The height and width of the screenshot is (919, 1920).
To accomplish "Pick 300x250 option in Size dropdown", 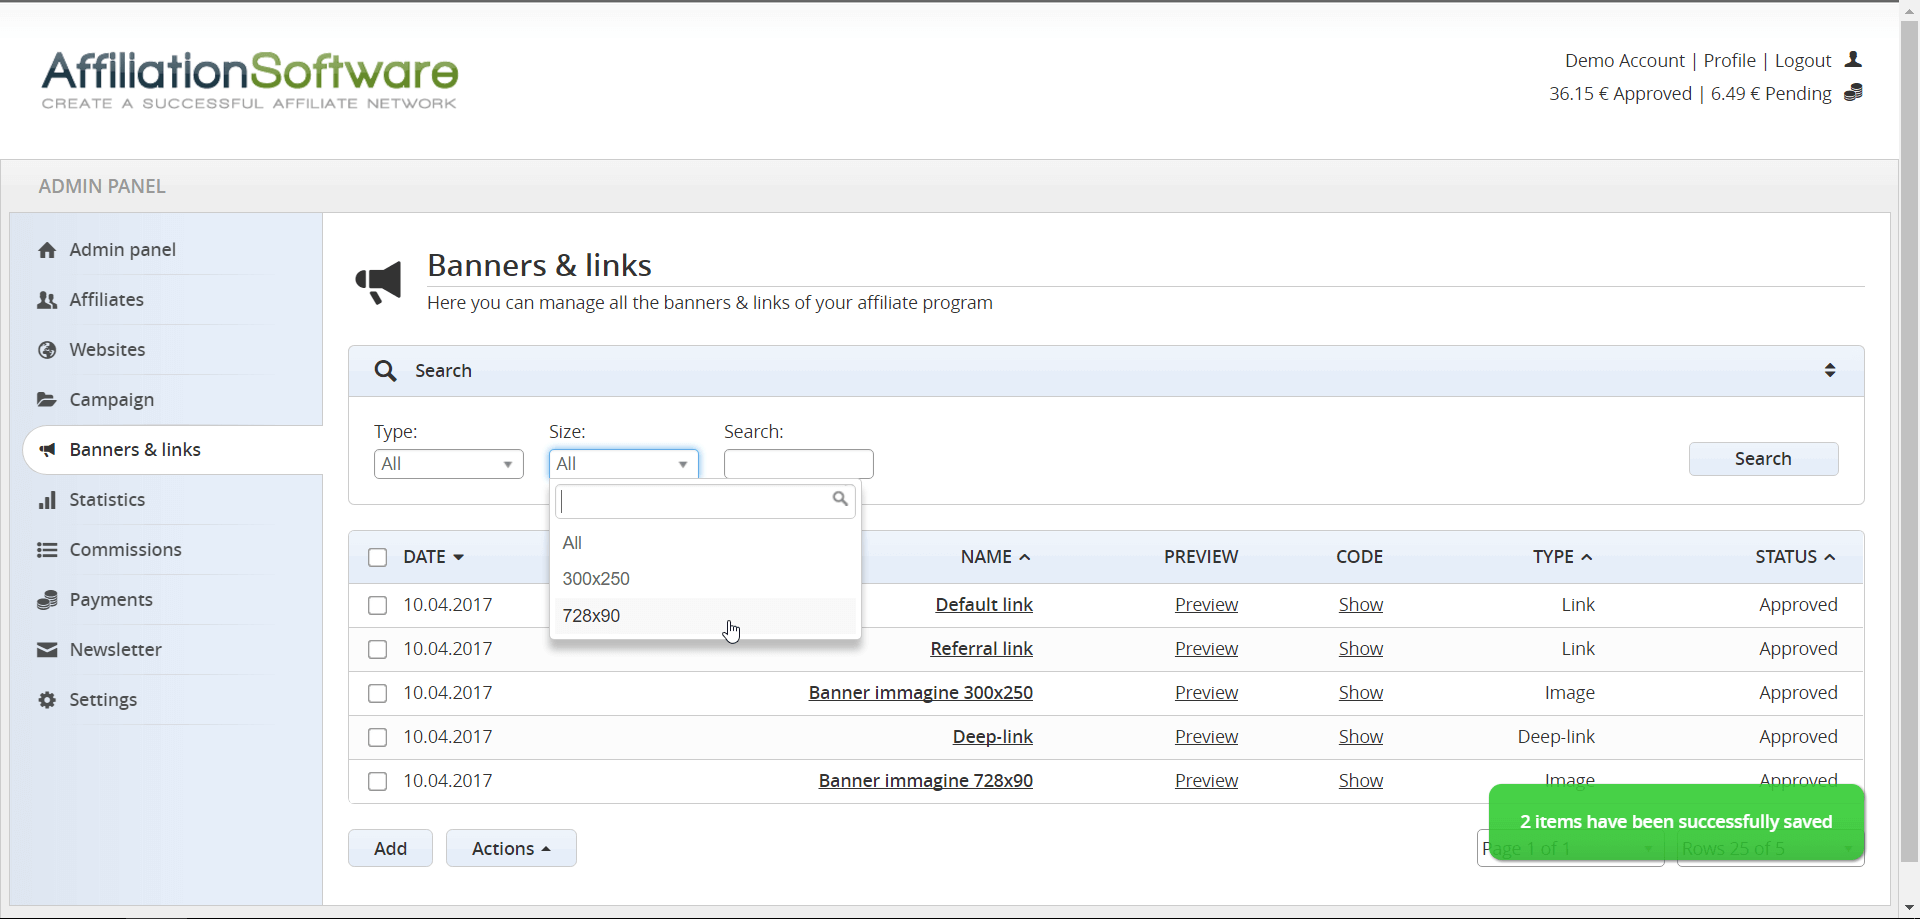I will 596,579.
